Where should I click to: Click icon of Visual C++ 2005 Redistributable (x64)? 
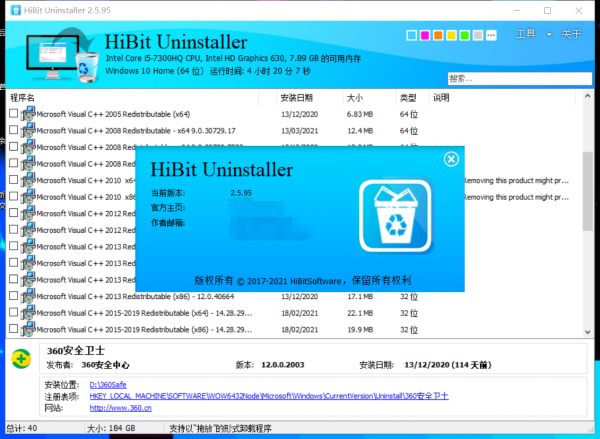point(28,115)
